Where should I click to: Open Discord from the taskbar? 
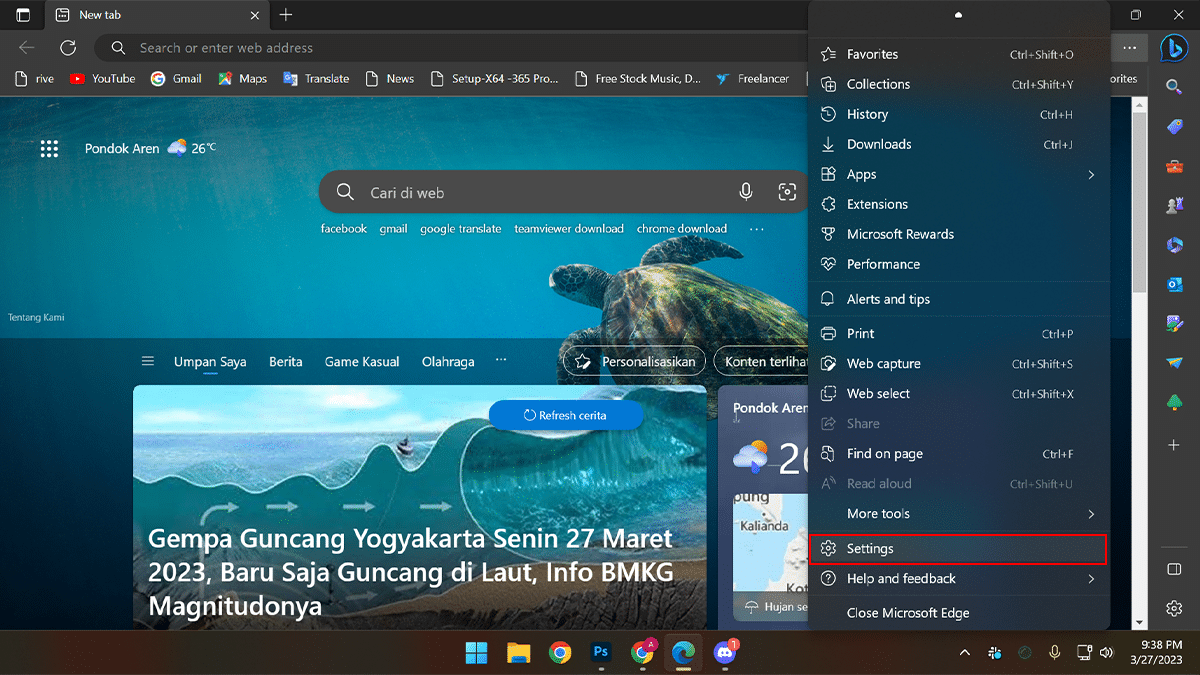pyautogui.click(x=725, y=652)
